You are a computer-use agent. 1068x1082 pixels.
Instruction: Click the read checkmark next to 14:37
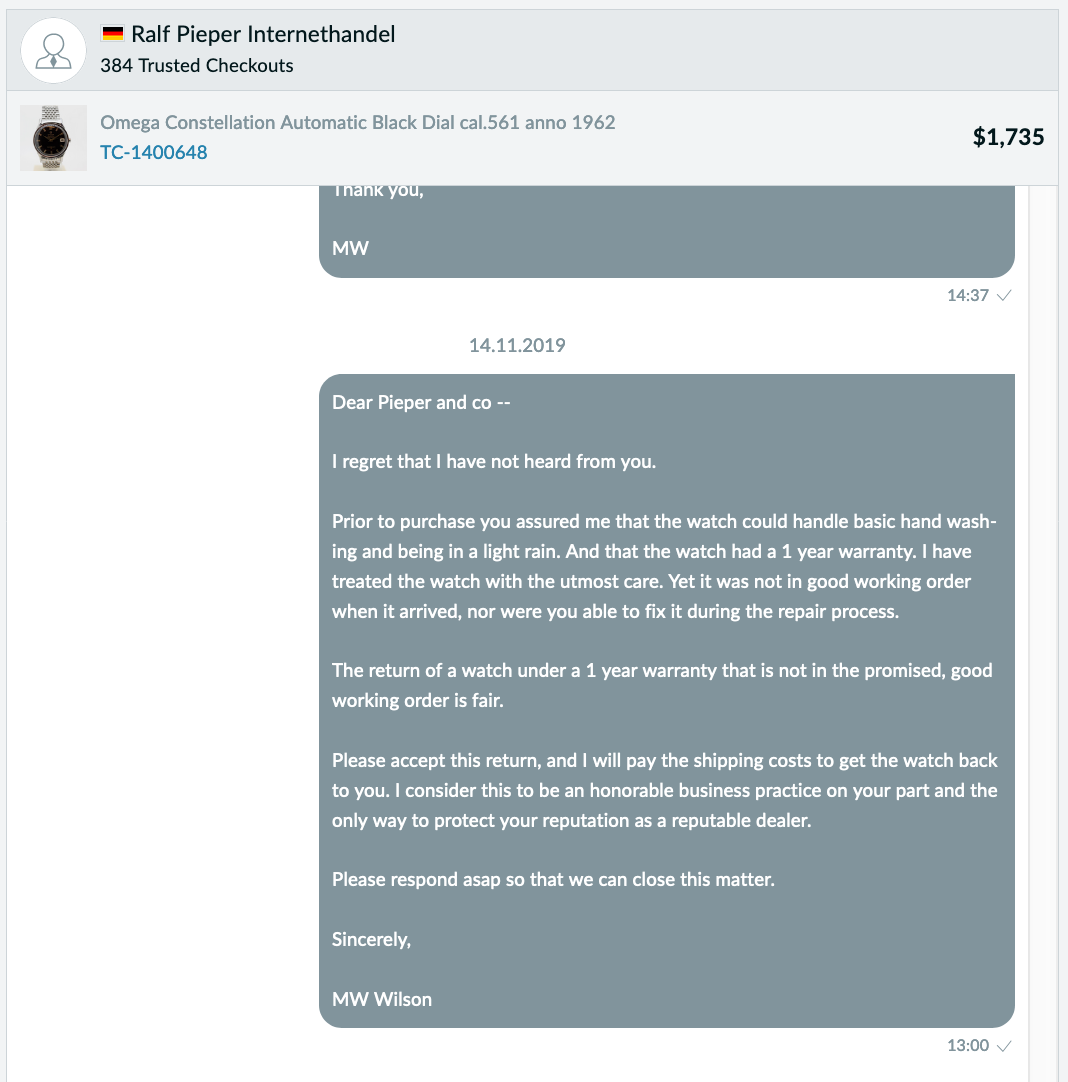[x=1005, y=295]
